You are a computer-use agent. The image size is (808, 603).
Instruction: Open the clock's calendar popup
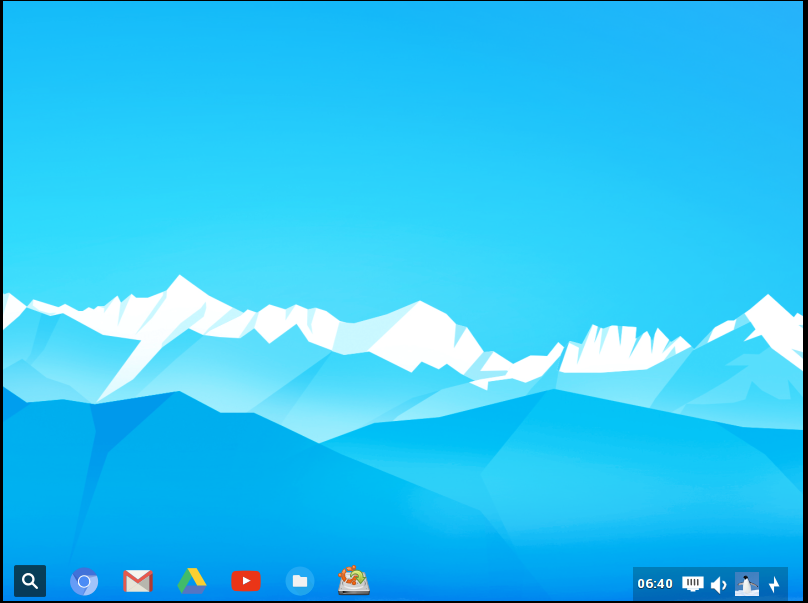coord(655,582)
